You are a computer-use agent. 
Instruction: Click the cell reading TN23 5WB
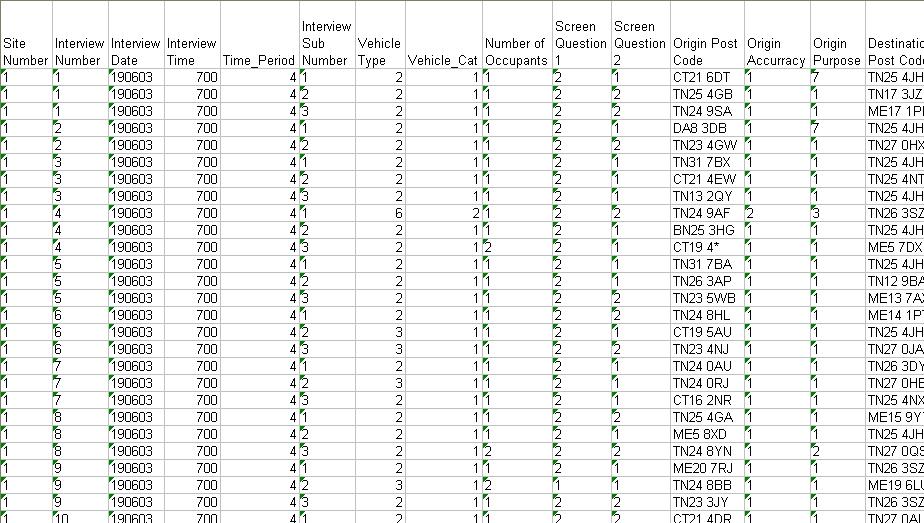(x=708, y=299)
